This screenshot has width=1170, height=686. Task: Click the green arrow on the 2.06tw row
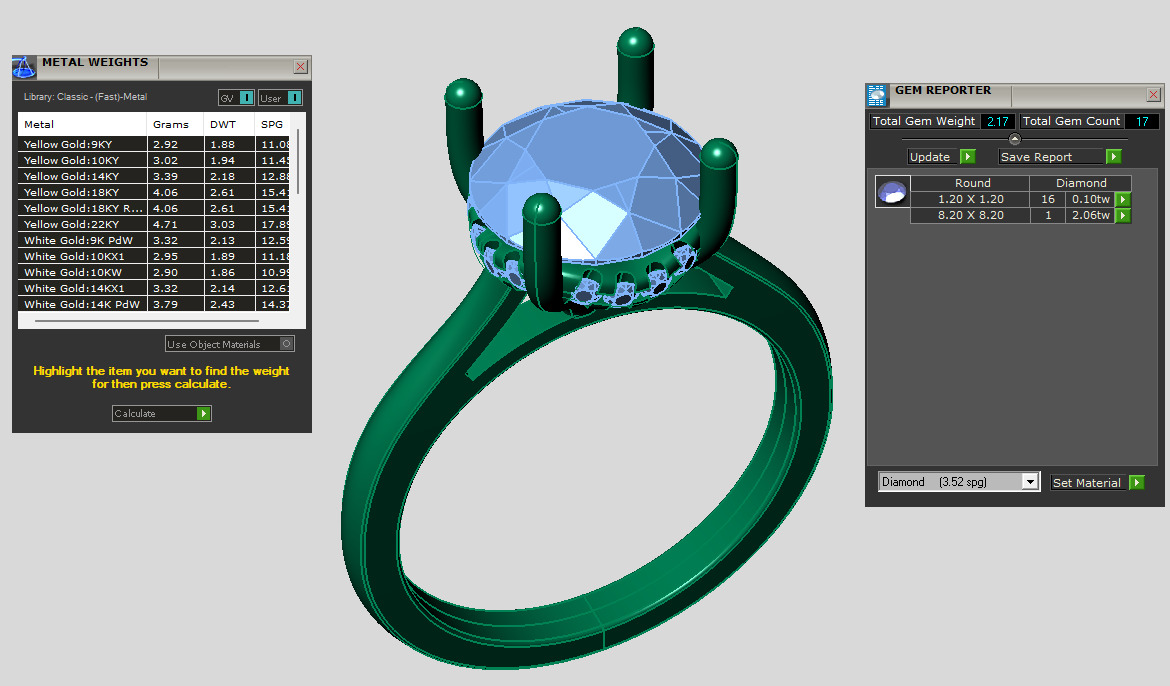pos(1123,216)
